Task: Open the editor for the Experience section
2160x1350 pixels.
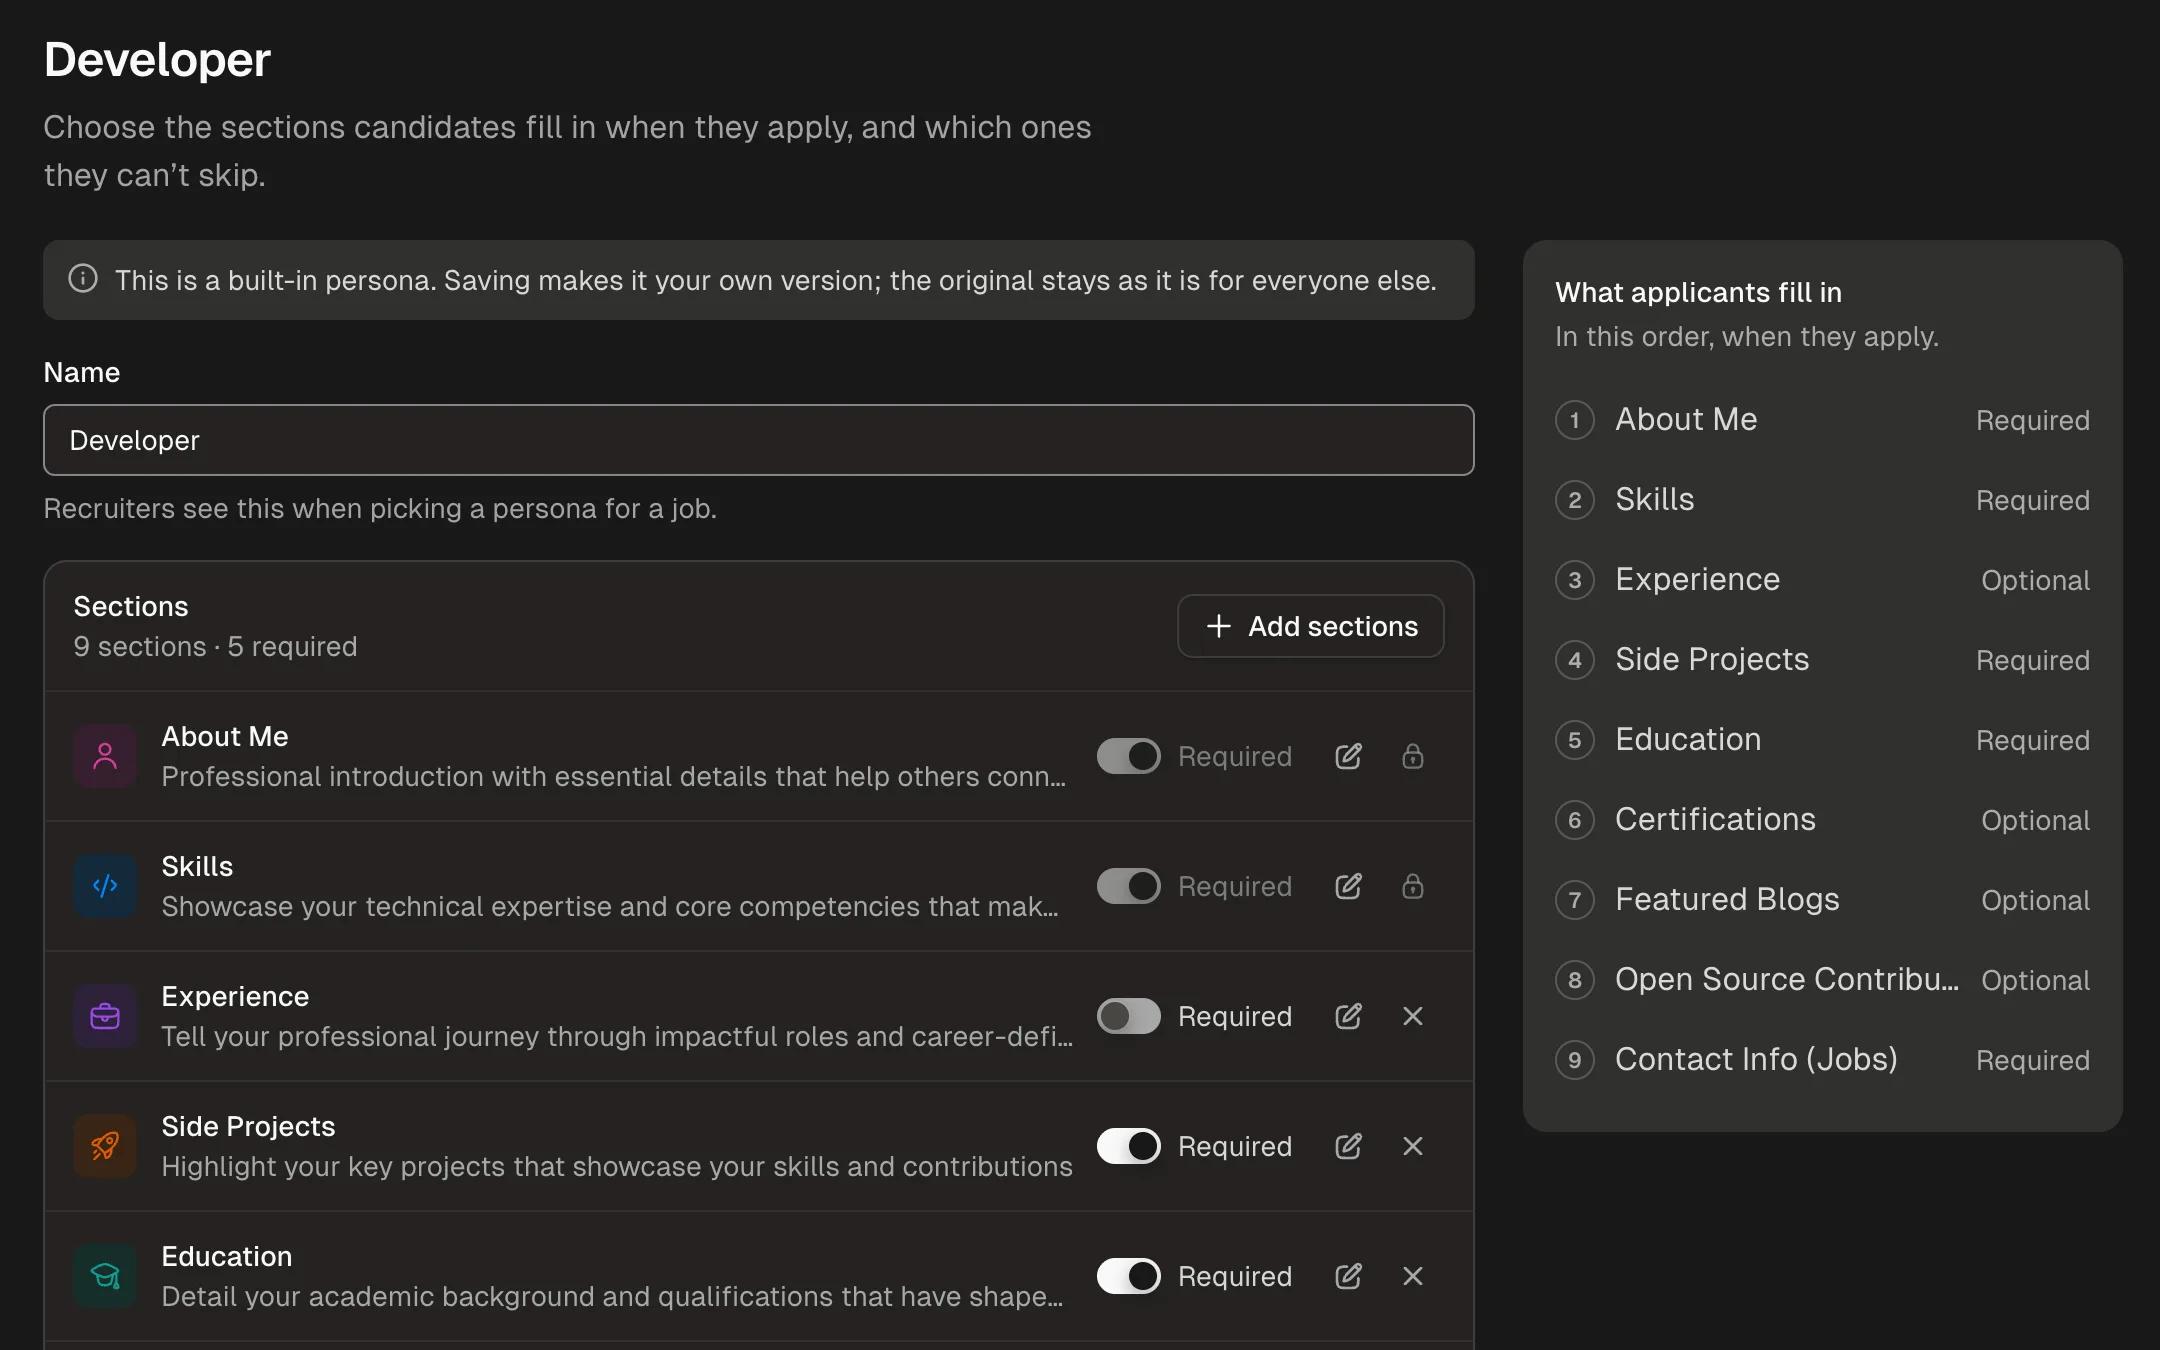Action: pyautogui.click(x=1348, y=1016)
